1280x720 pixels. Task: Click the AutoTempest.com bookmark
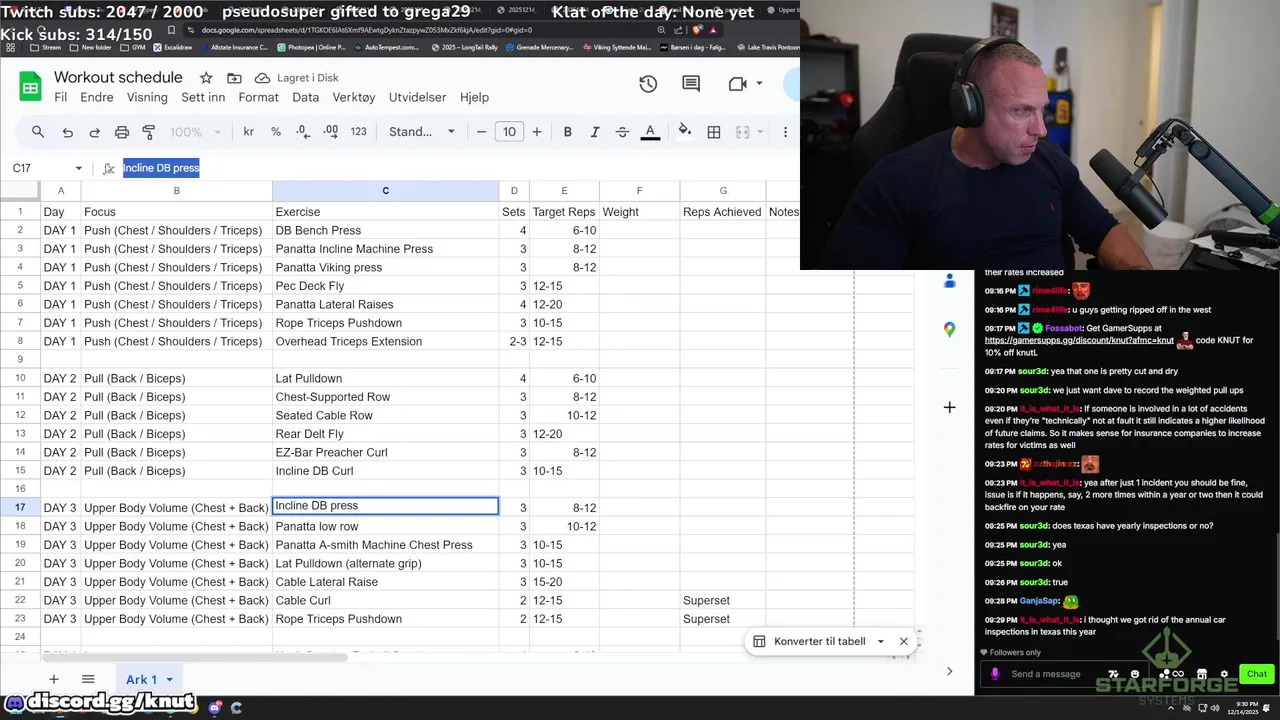point(385,47)
